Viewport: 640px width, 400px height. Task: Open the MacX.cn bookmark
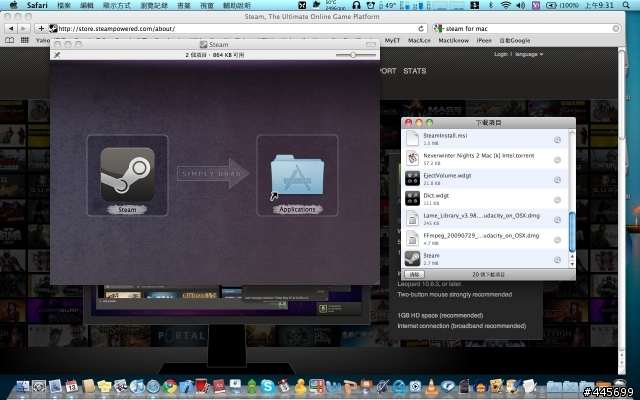(x=419, y=40)
